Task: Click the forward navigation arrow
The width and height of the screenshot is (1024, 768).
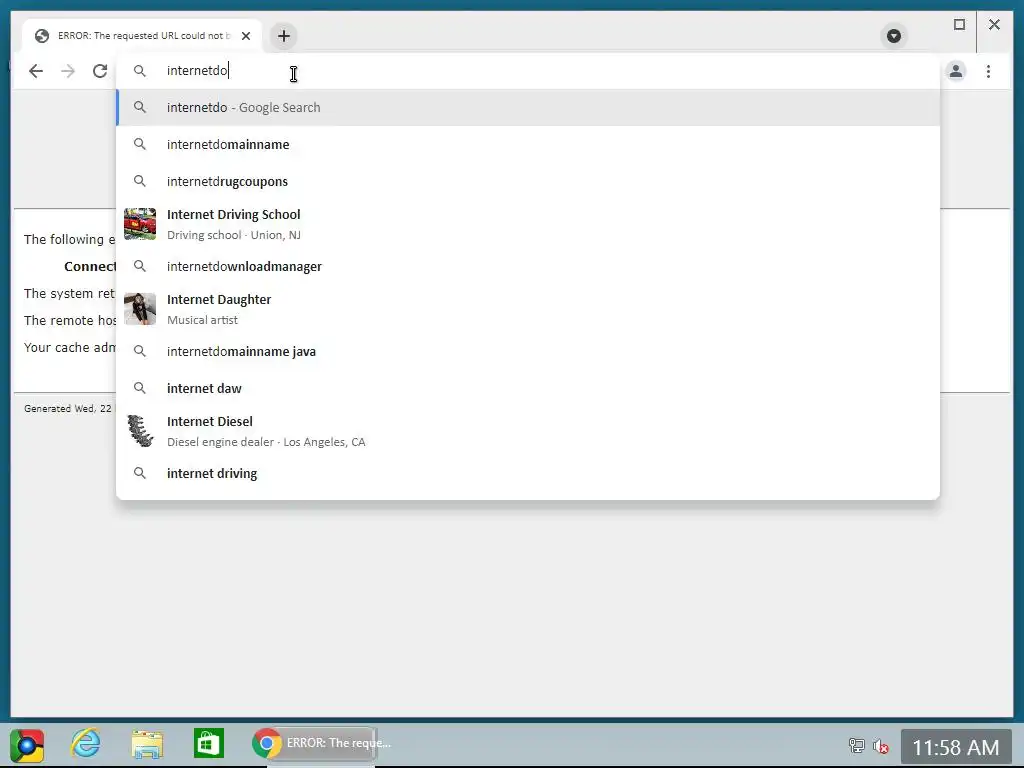Action: tap(68, 71)
